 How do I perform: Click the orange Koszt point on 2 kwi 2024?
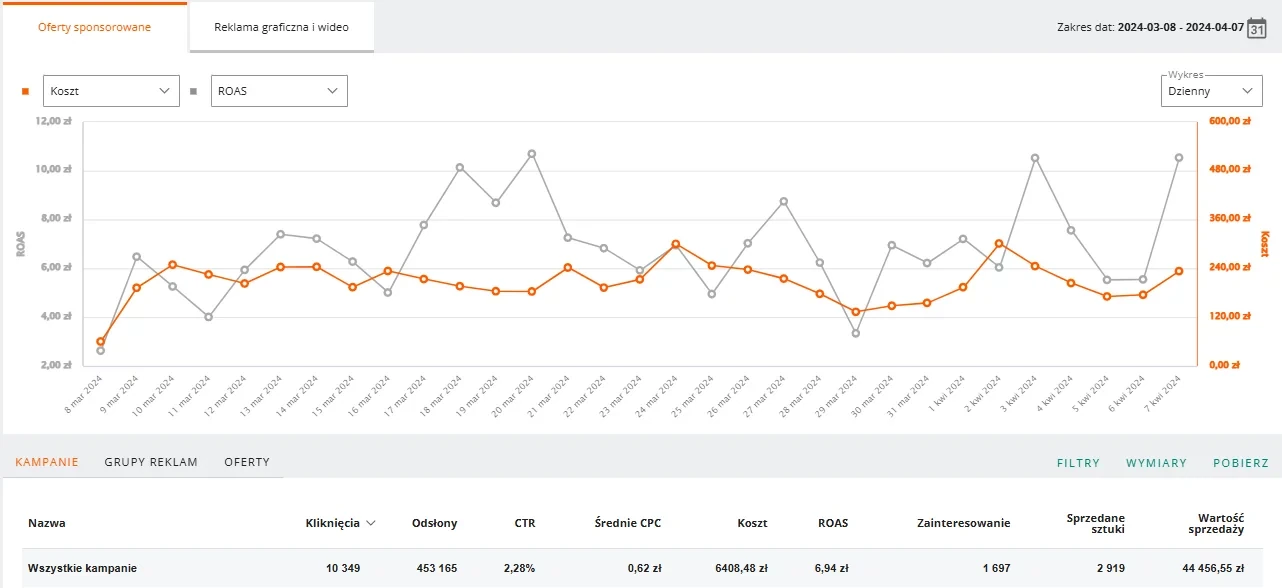(999, 243)
